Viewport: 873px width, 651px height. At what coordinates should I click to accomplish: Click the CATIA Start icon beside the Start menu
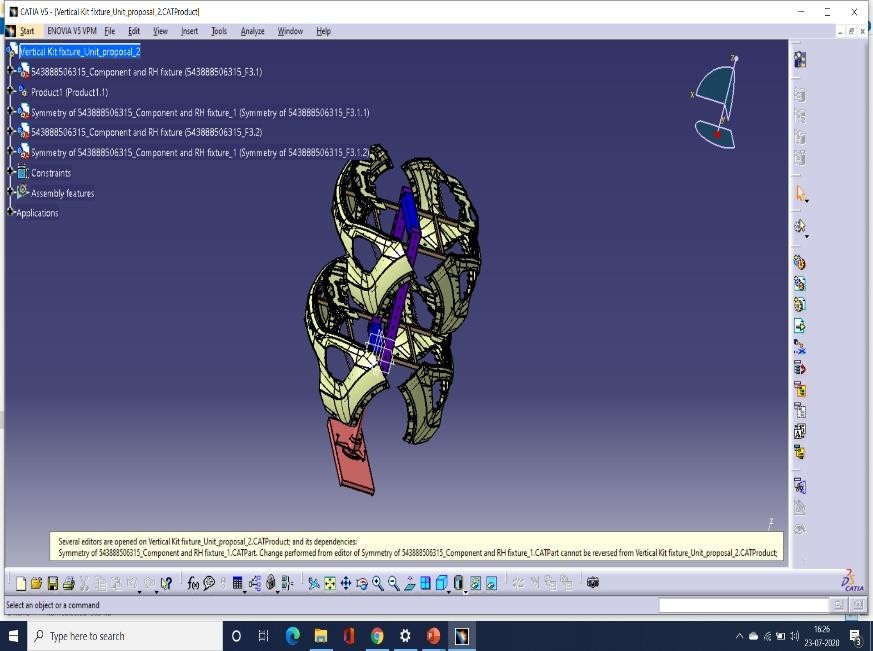coord(11,31)
